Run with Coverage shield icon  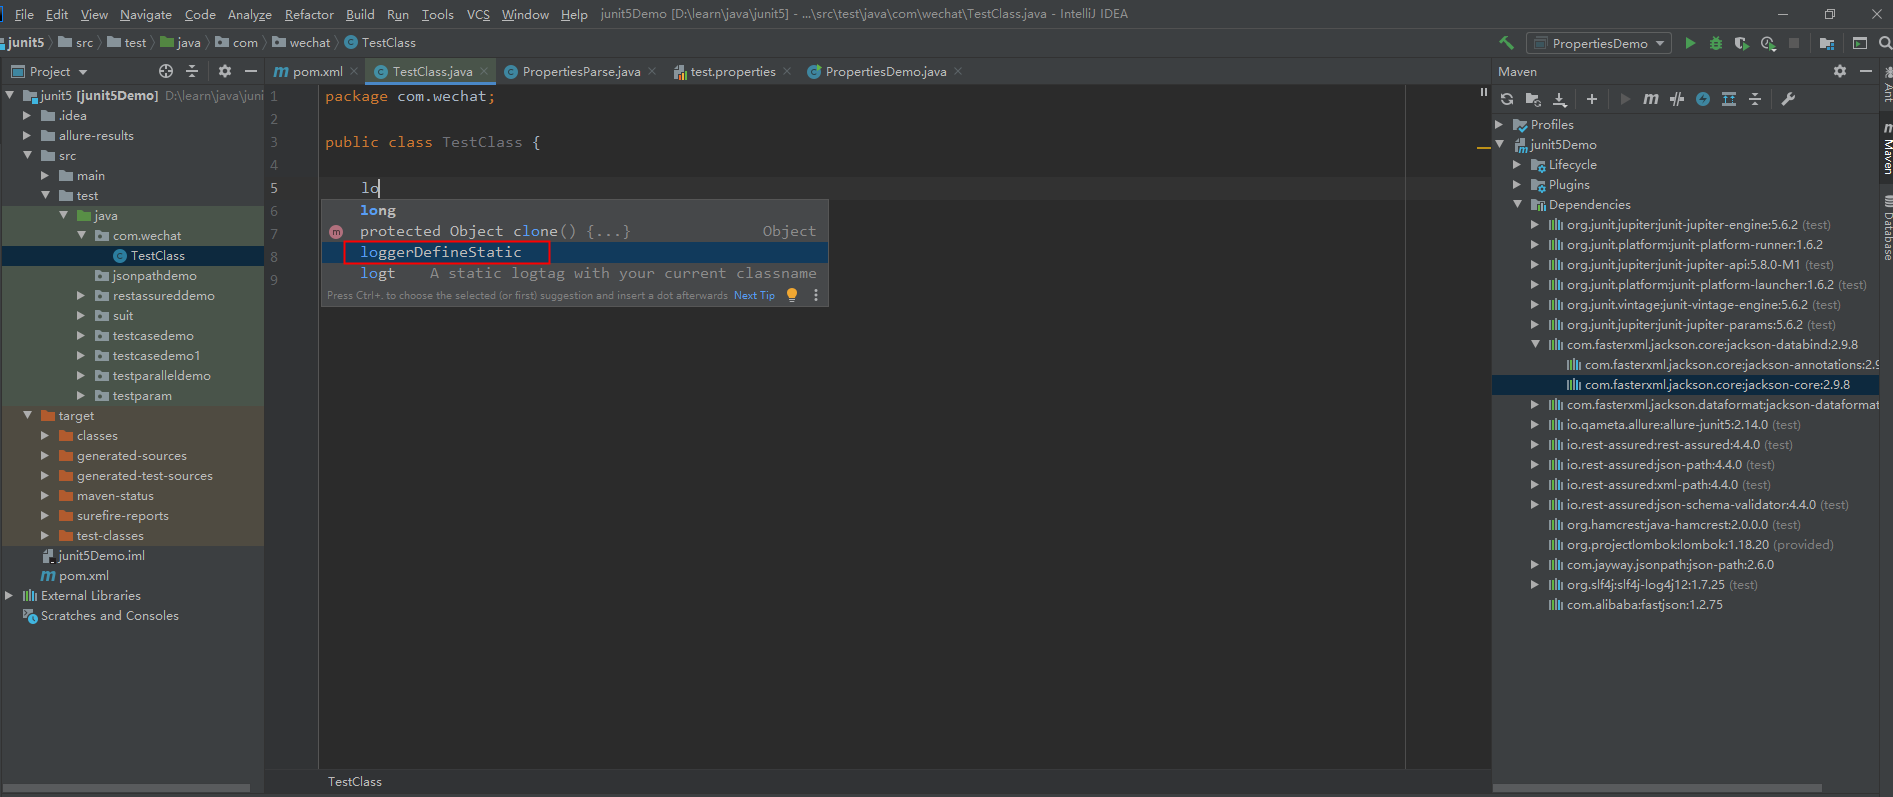(1742, 43)
